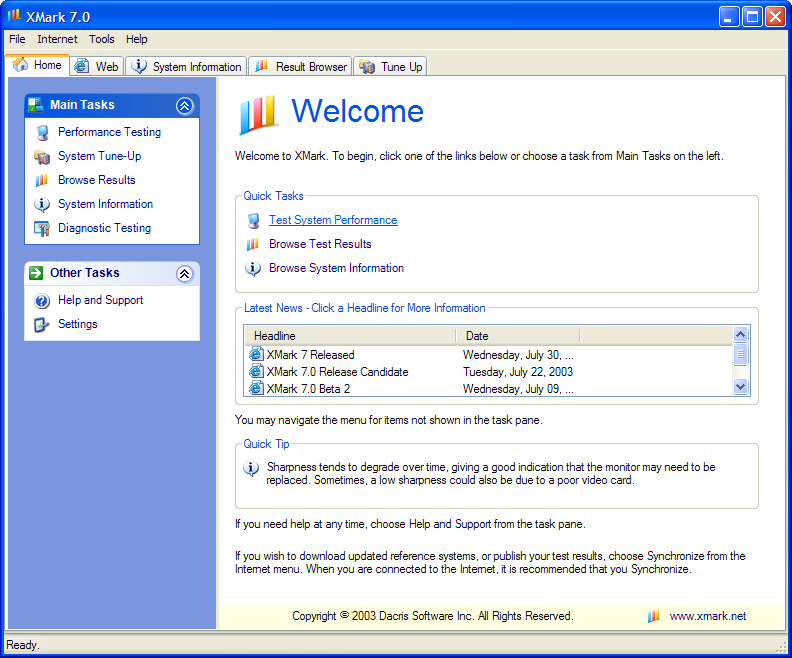This screenshot has height=658, width=792.
Task: Sort news by the Headline column header
Action: tap(350, 336)
